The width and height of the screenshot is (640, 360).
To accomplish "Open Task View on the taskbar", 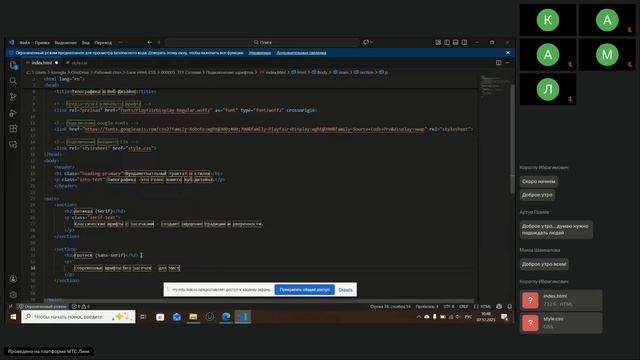I will (143, 317).
